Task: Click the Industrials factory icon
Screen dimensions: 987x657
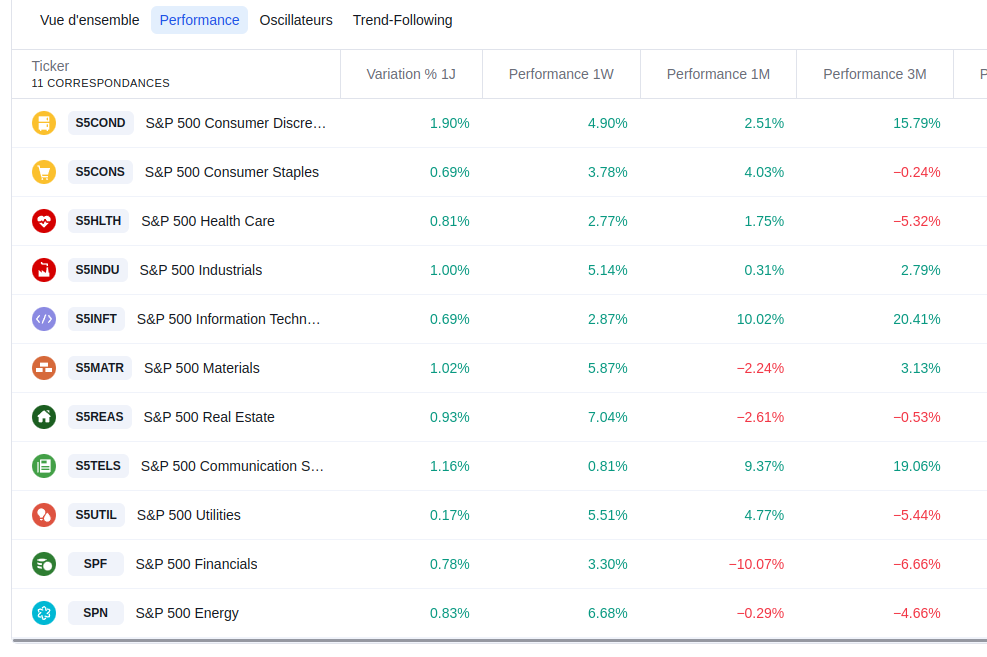Action: click(x=44, y=270)
